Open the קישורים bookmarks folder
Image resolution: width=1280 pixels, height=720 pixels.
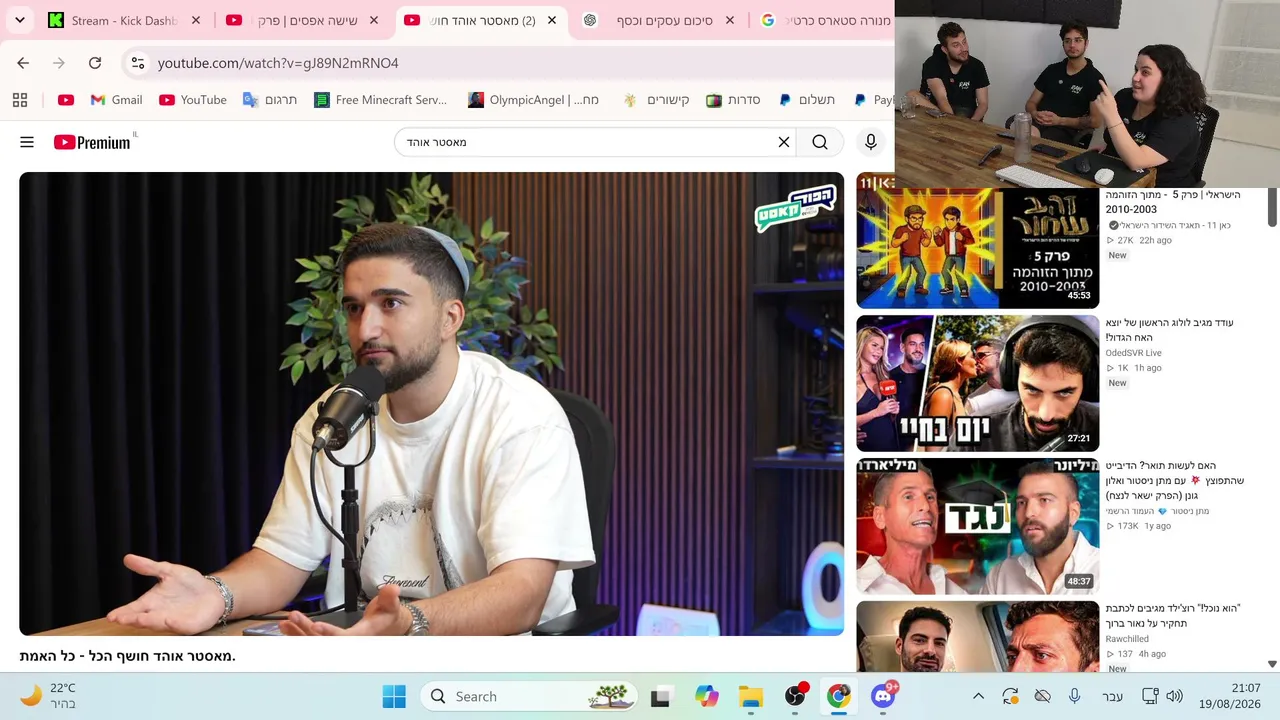point(656,100)
